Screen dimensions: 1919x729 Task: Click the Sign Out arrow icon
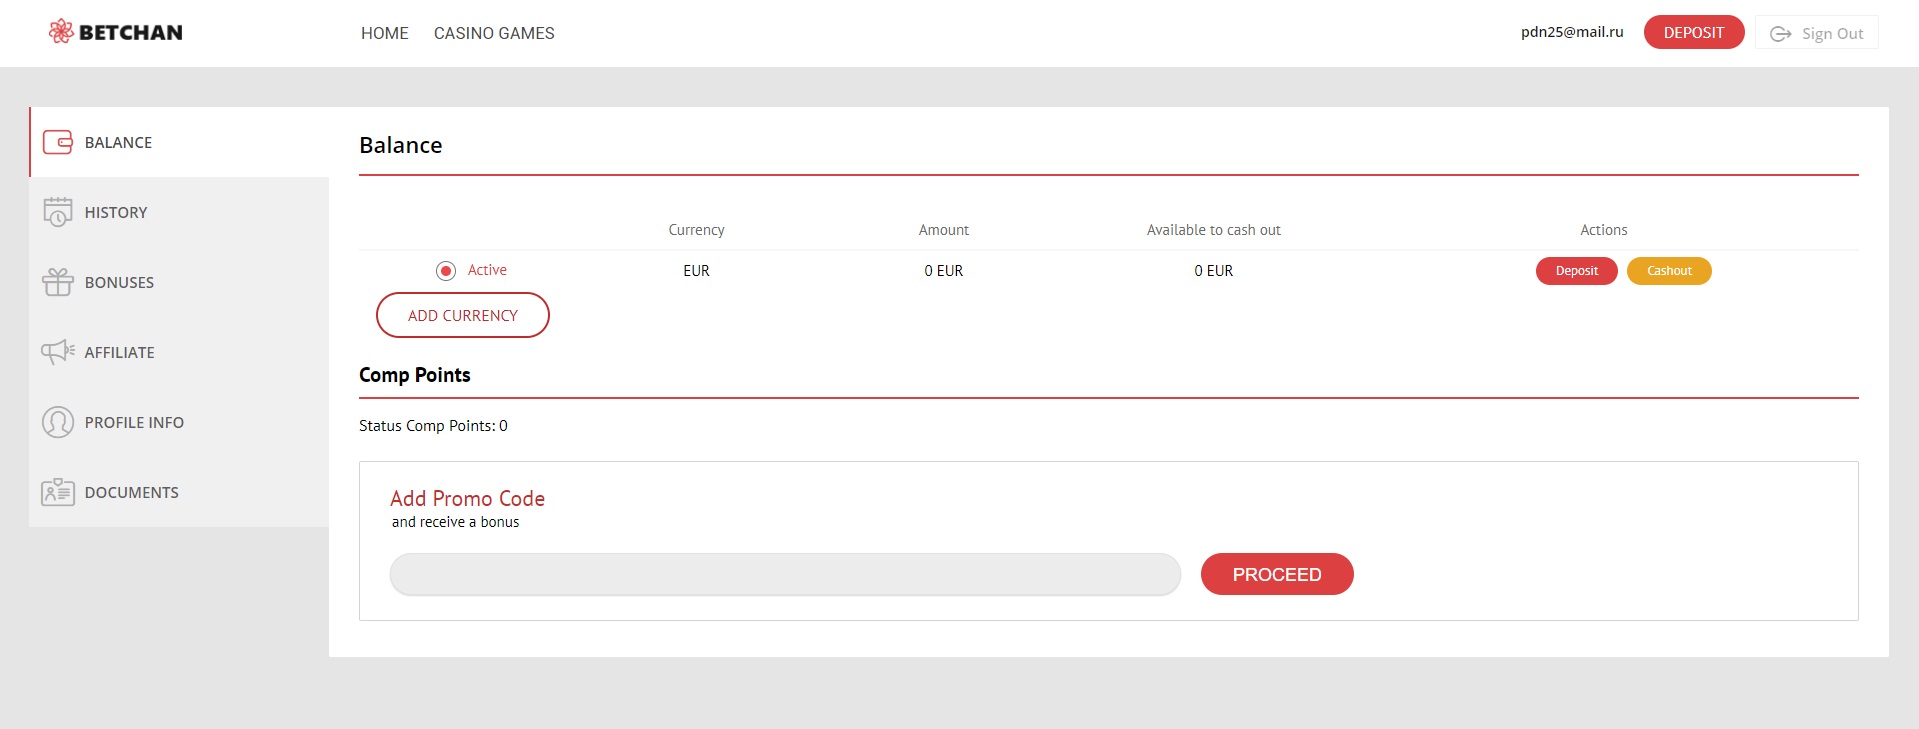click(x=1780, y=34)
